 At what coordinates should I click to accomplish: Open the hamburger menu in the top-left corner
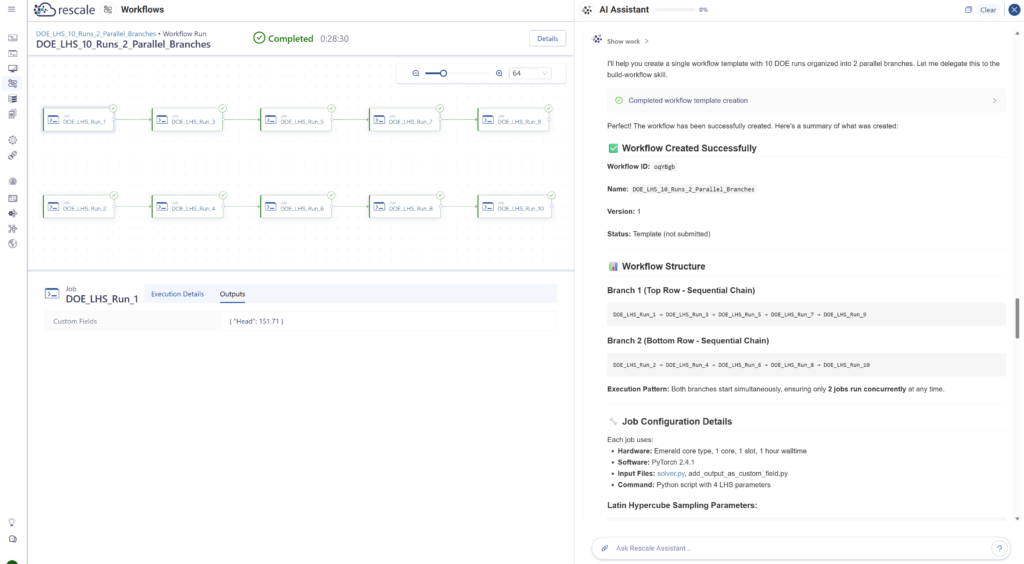pos(11,9)
